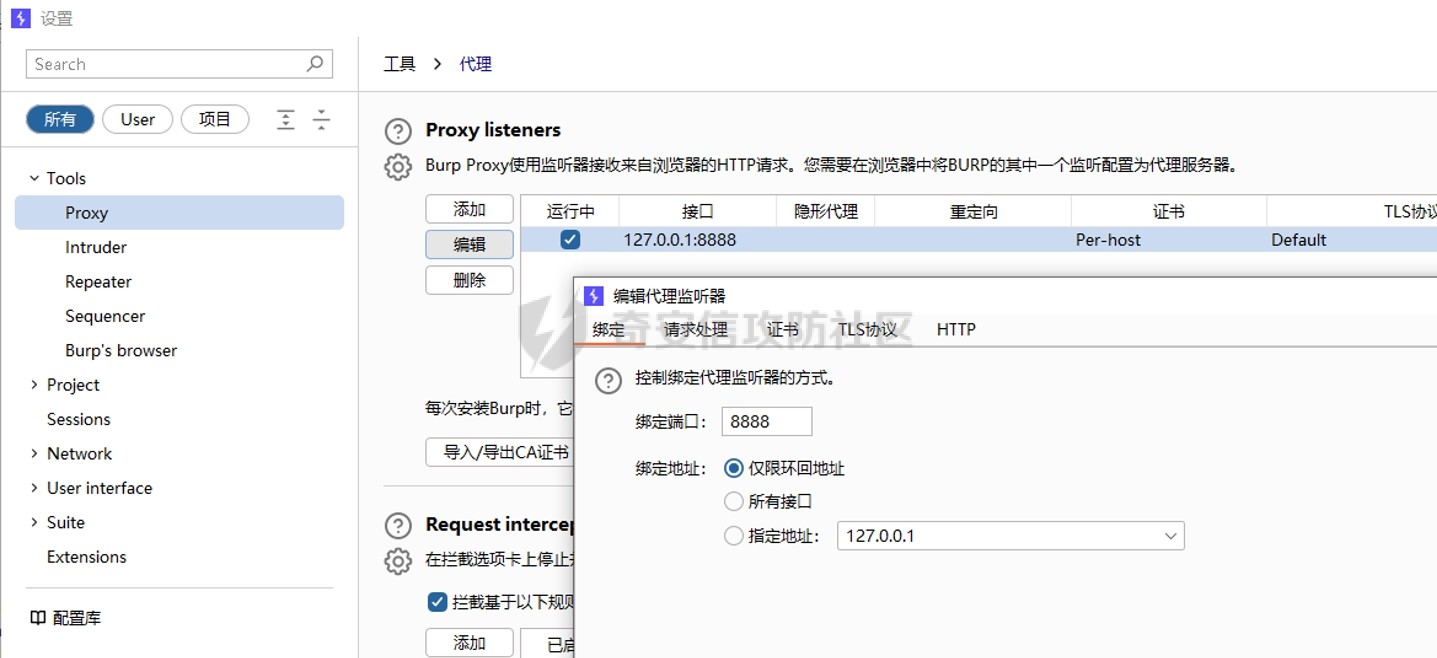Select Burp's browser in settings tree
1437x658 pixels.
pyautogui.click(x=121, y=351)
